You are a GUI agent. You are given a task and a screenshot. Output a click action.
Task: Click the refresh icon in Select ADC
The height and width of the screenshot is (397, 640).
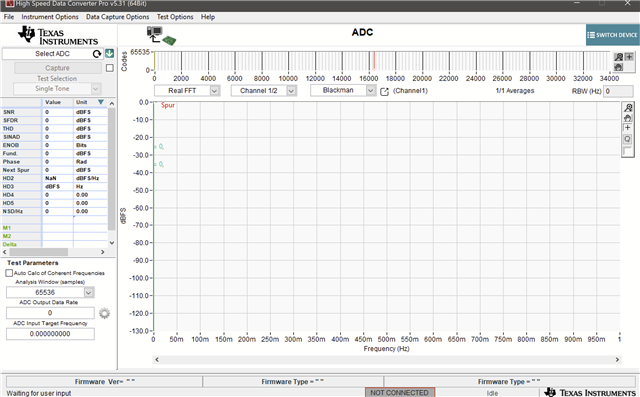(97, 54)
